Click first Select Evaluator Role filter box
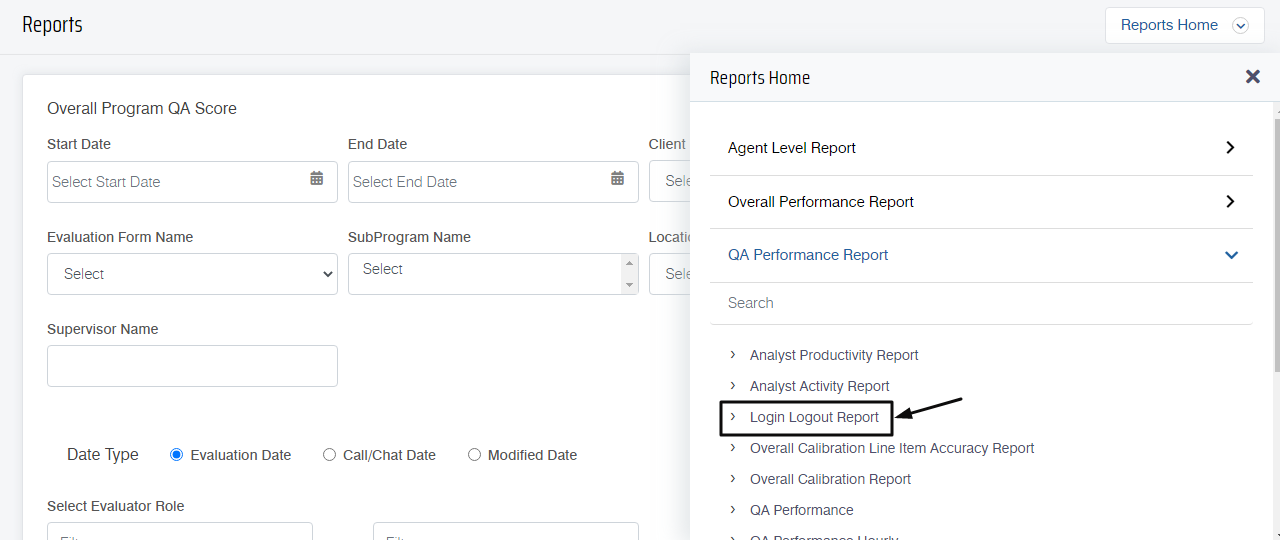Image resolution: width=1280 pixels, height=540 pixels. 180,531
